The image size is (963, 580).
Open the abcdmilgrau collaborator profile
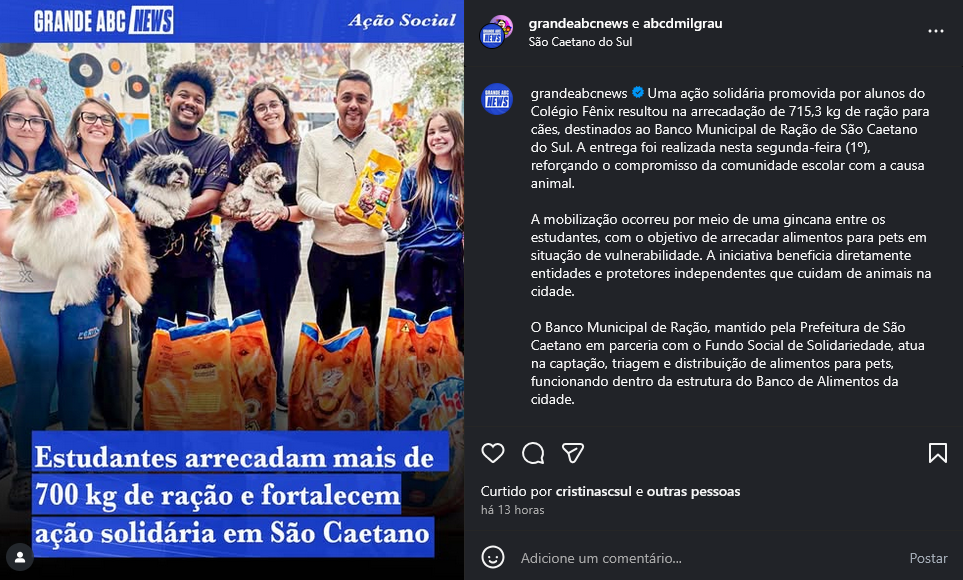682,23
